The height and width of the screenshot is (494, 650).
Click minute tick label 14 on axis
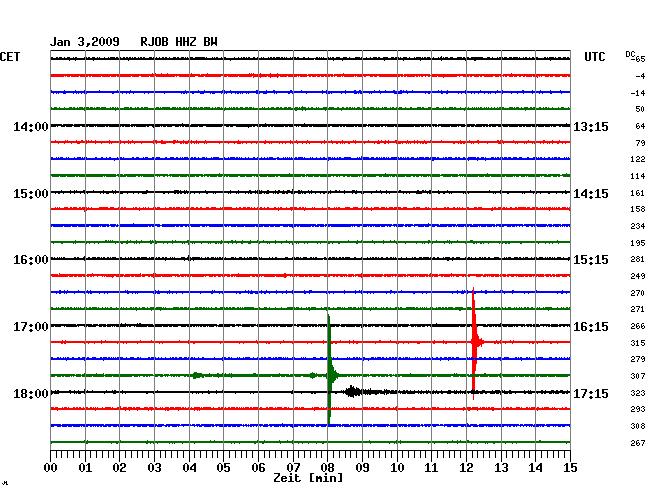(x=536, y=468)
